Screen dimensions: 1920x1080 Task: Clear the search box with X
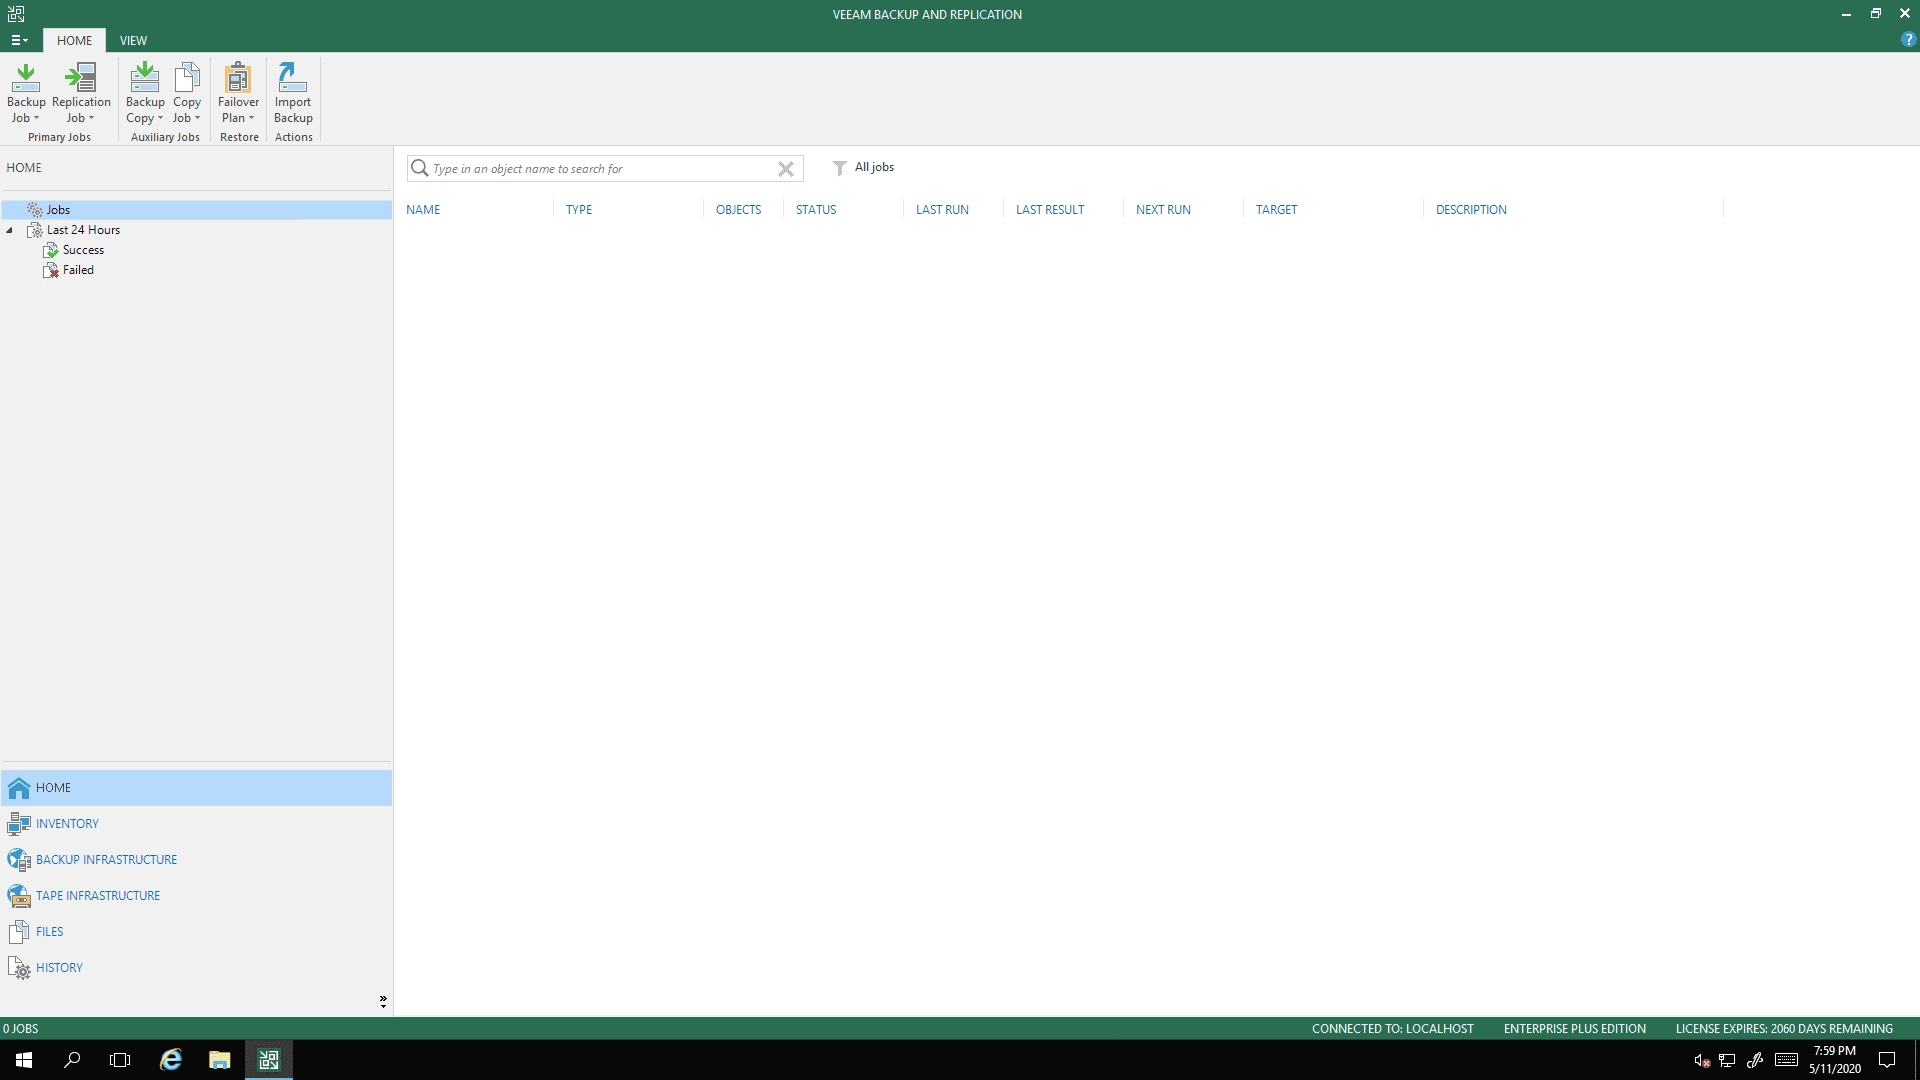click(786, 169)
